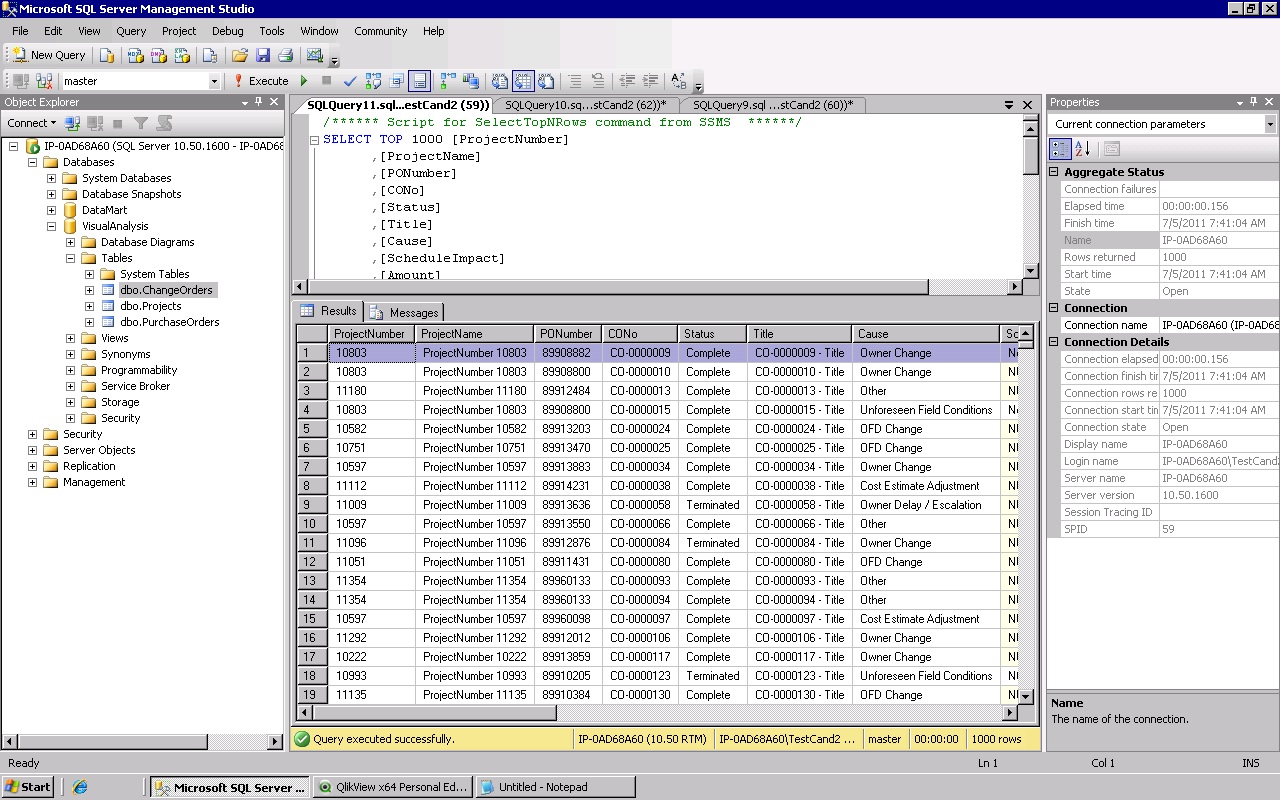
Task: Sort properties alphabetically with the A-Z icon
Action: click(x=1083, y=149)
